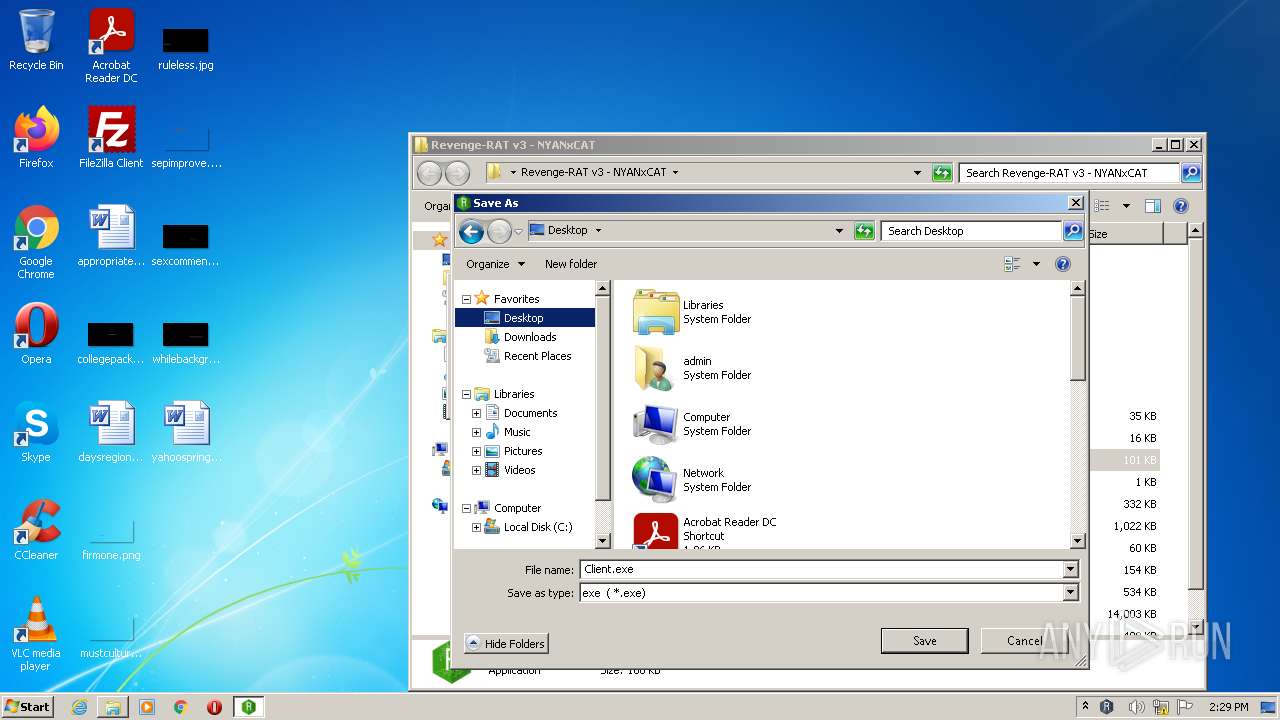This screenshot has height=720, width=1280.
Task: Select the appropriate Word document on desktop
Action: 111,236
